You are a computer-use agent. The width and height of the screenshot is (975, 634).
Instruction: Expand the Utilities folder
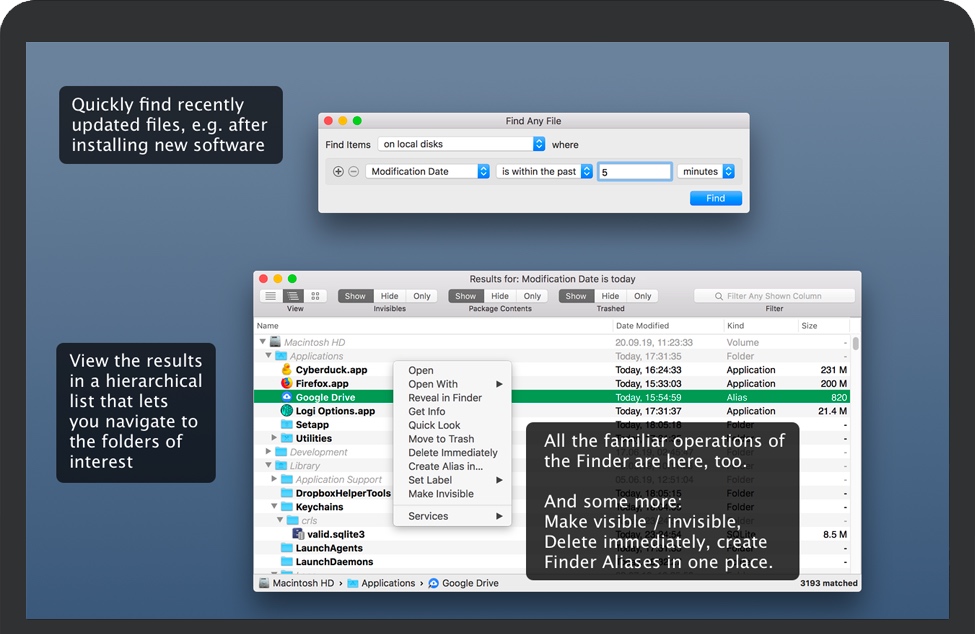[x=275, y=438]
